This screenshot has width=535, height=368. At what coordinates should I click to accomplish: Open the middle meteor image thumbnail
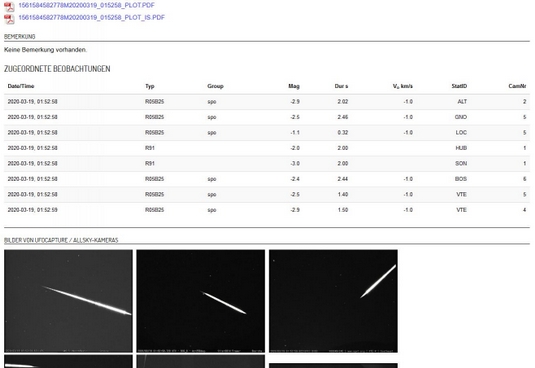[201, 301]
